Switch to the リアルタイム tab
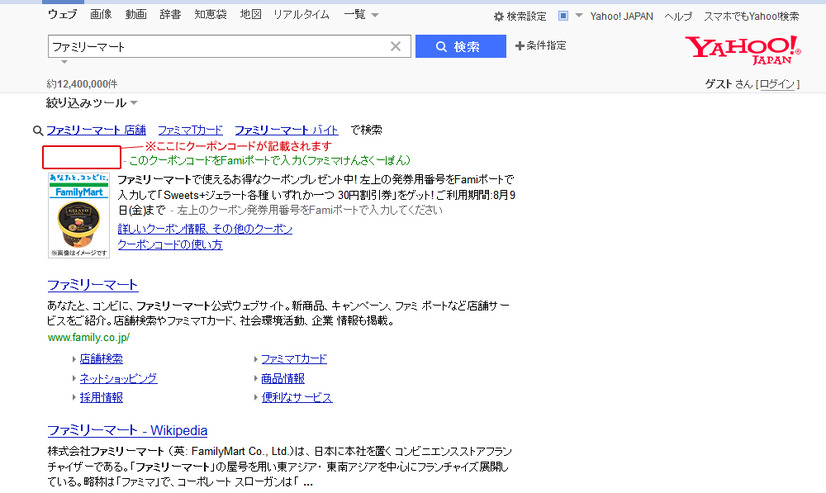Screen dimensions: 826x493 [301, 14]
